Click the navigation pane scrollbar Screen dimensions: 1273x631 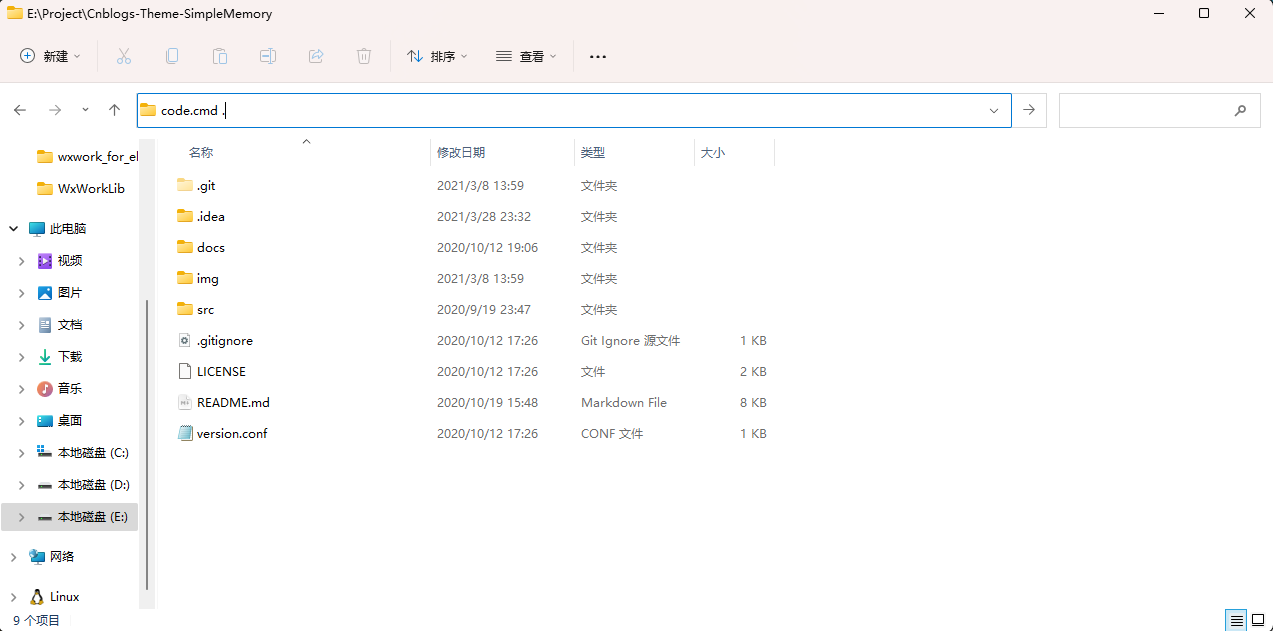point(147,445)
